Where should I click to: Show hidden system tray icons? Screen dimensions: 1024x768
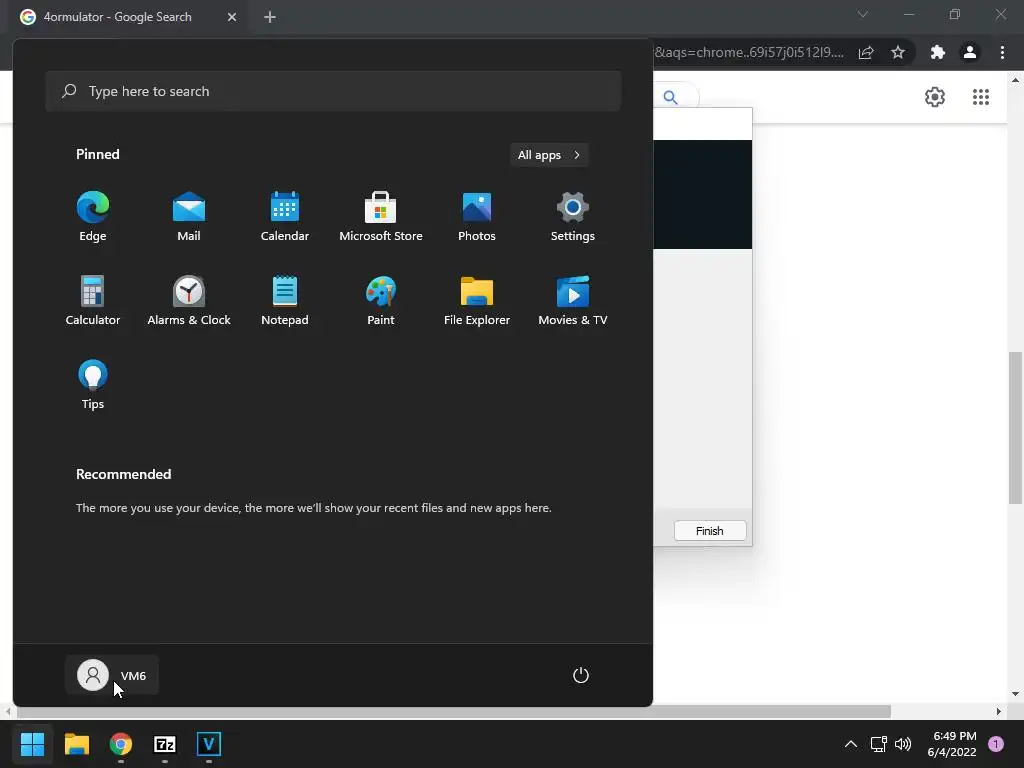[x=850, y=744]
